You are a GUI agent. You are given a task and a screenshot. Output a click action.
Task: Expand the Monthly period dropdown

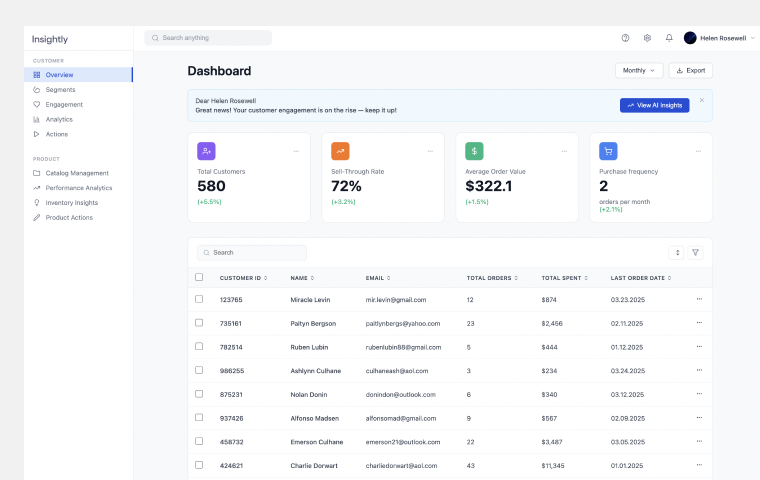[639, 71]
